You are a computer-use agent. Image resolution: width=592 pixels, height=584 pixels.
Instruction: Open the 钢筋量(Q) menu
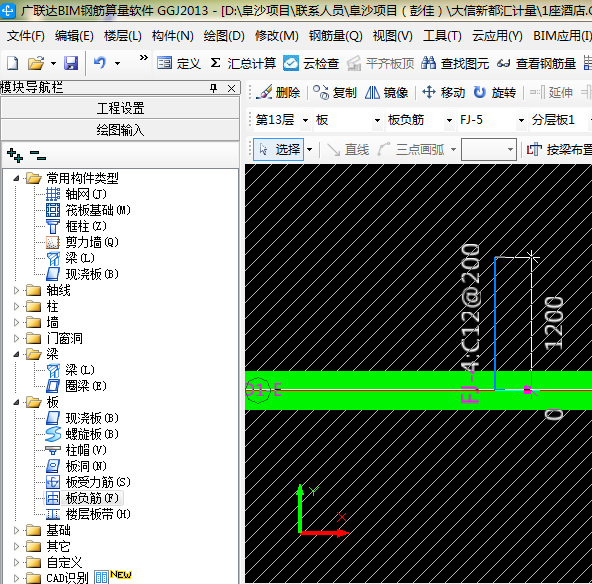tap(335, 36)
